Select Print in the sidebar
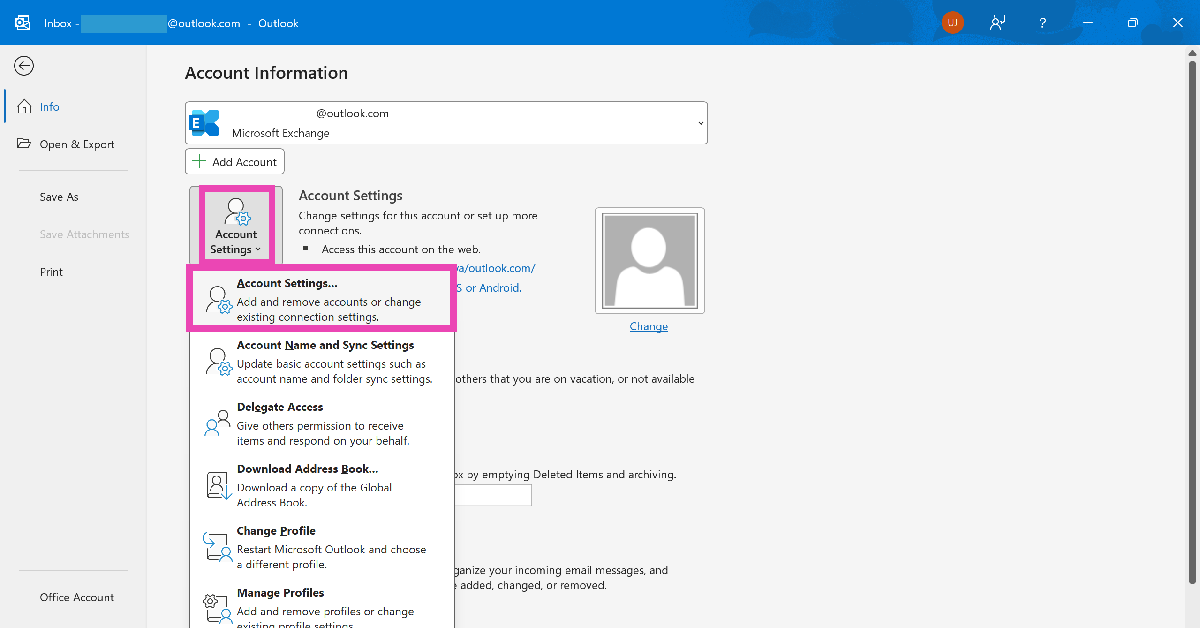Screen dimensions: 1200x628 tap(51, 272)
